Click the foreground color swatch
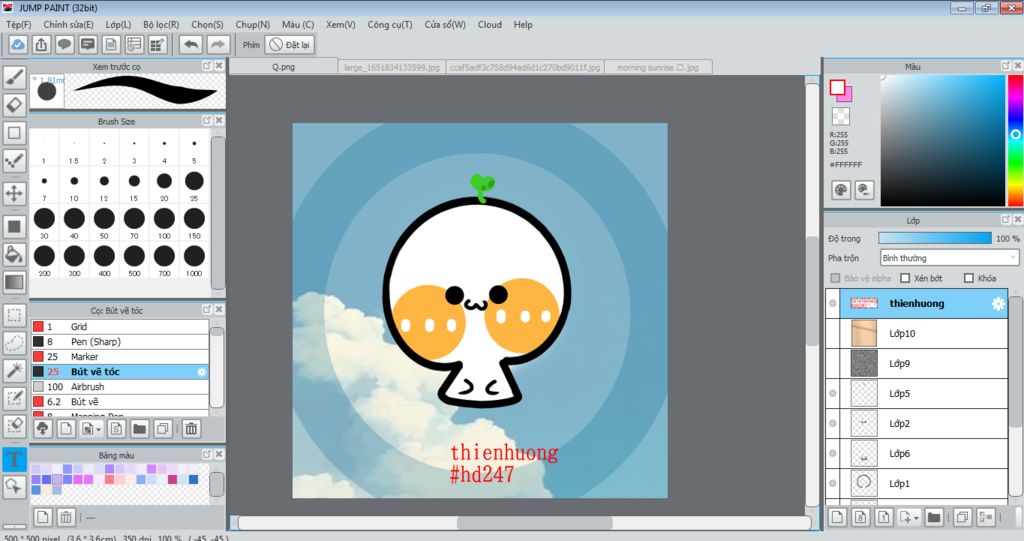Viewport: 1024px width, 541px height. pos(837,88)
